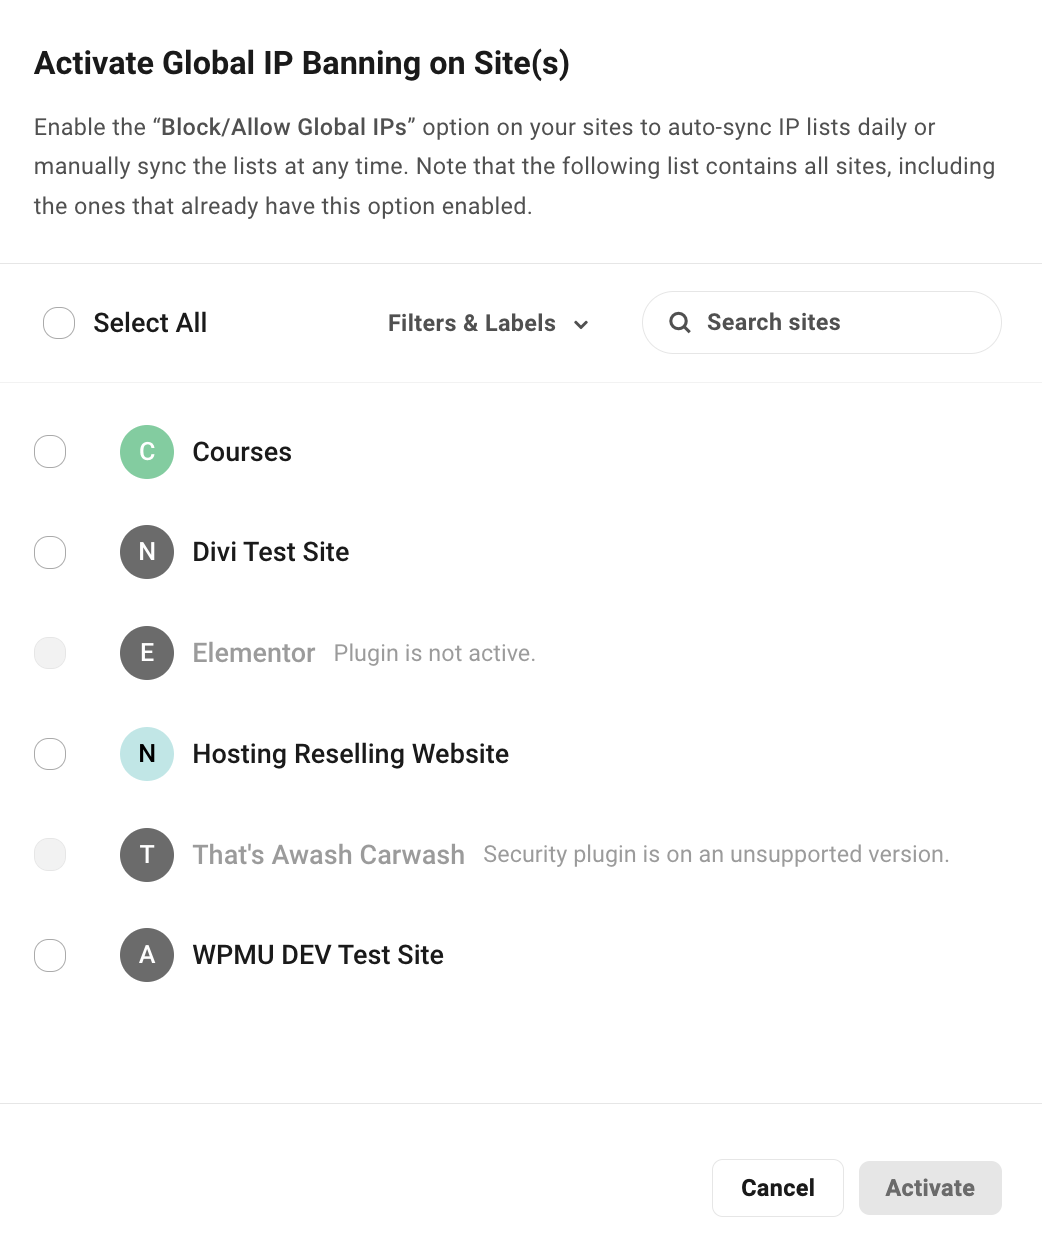Click the chevron next to Filters & Labels
This screenshot has height=1250, width=1042.
[x=582, y=325]
